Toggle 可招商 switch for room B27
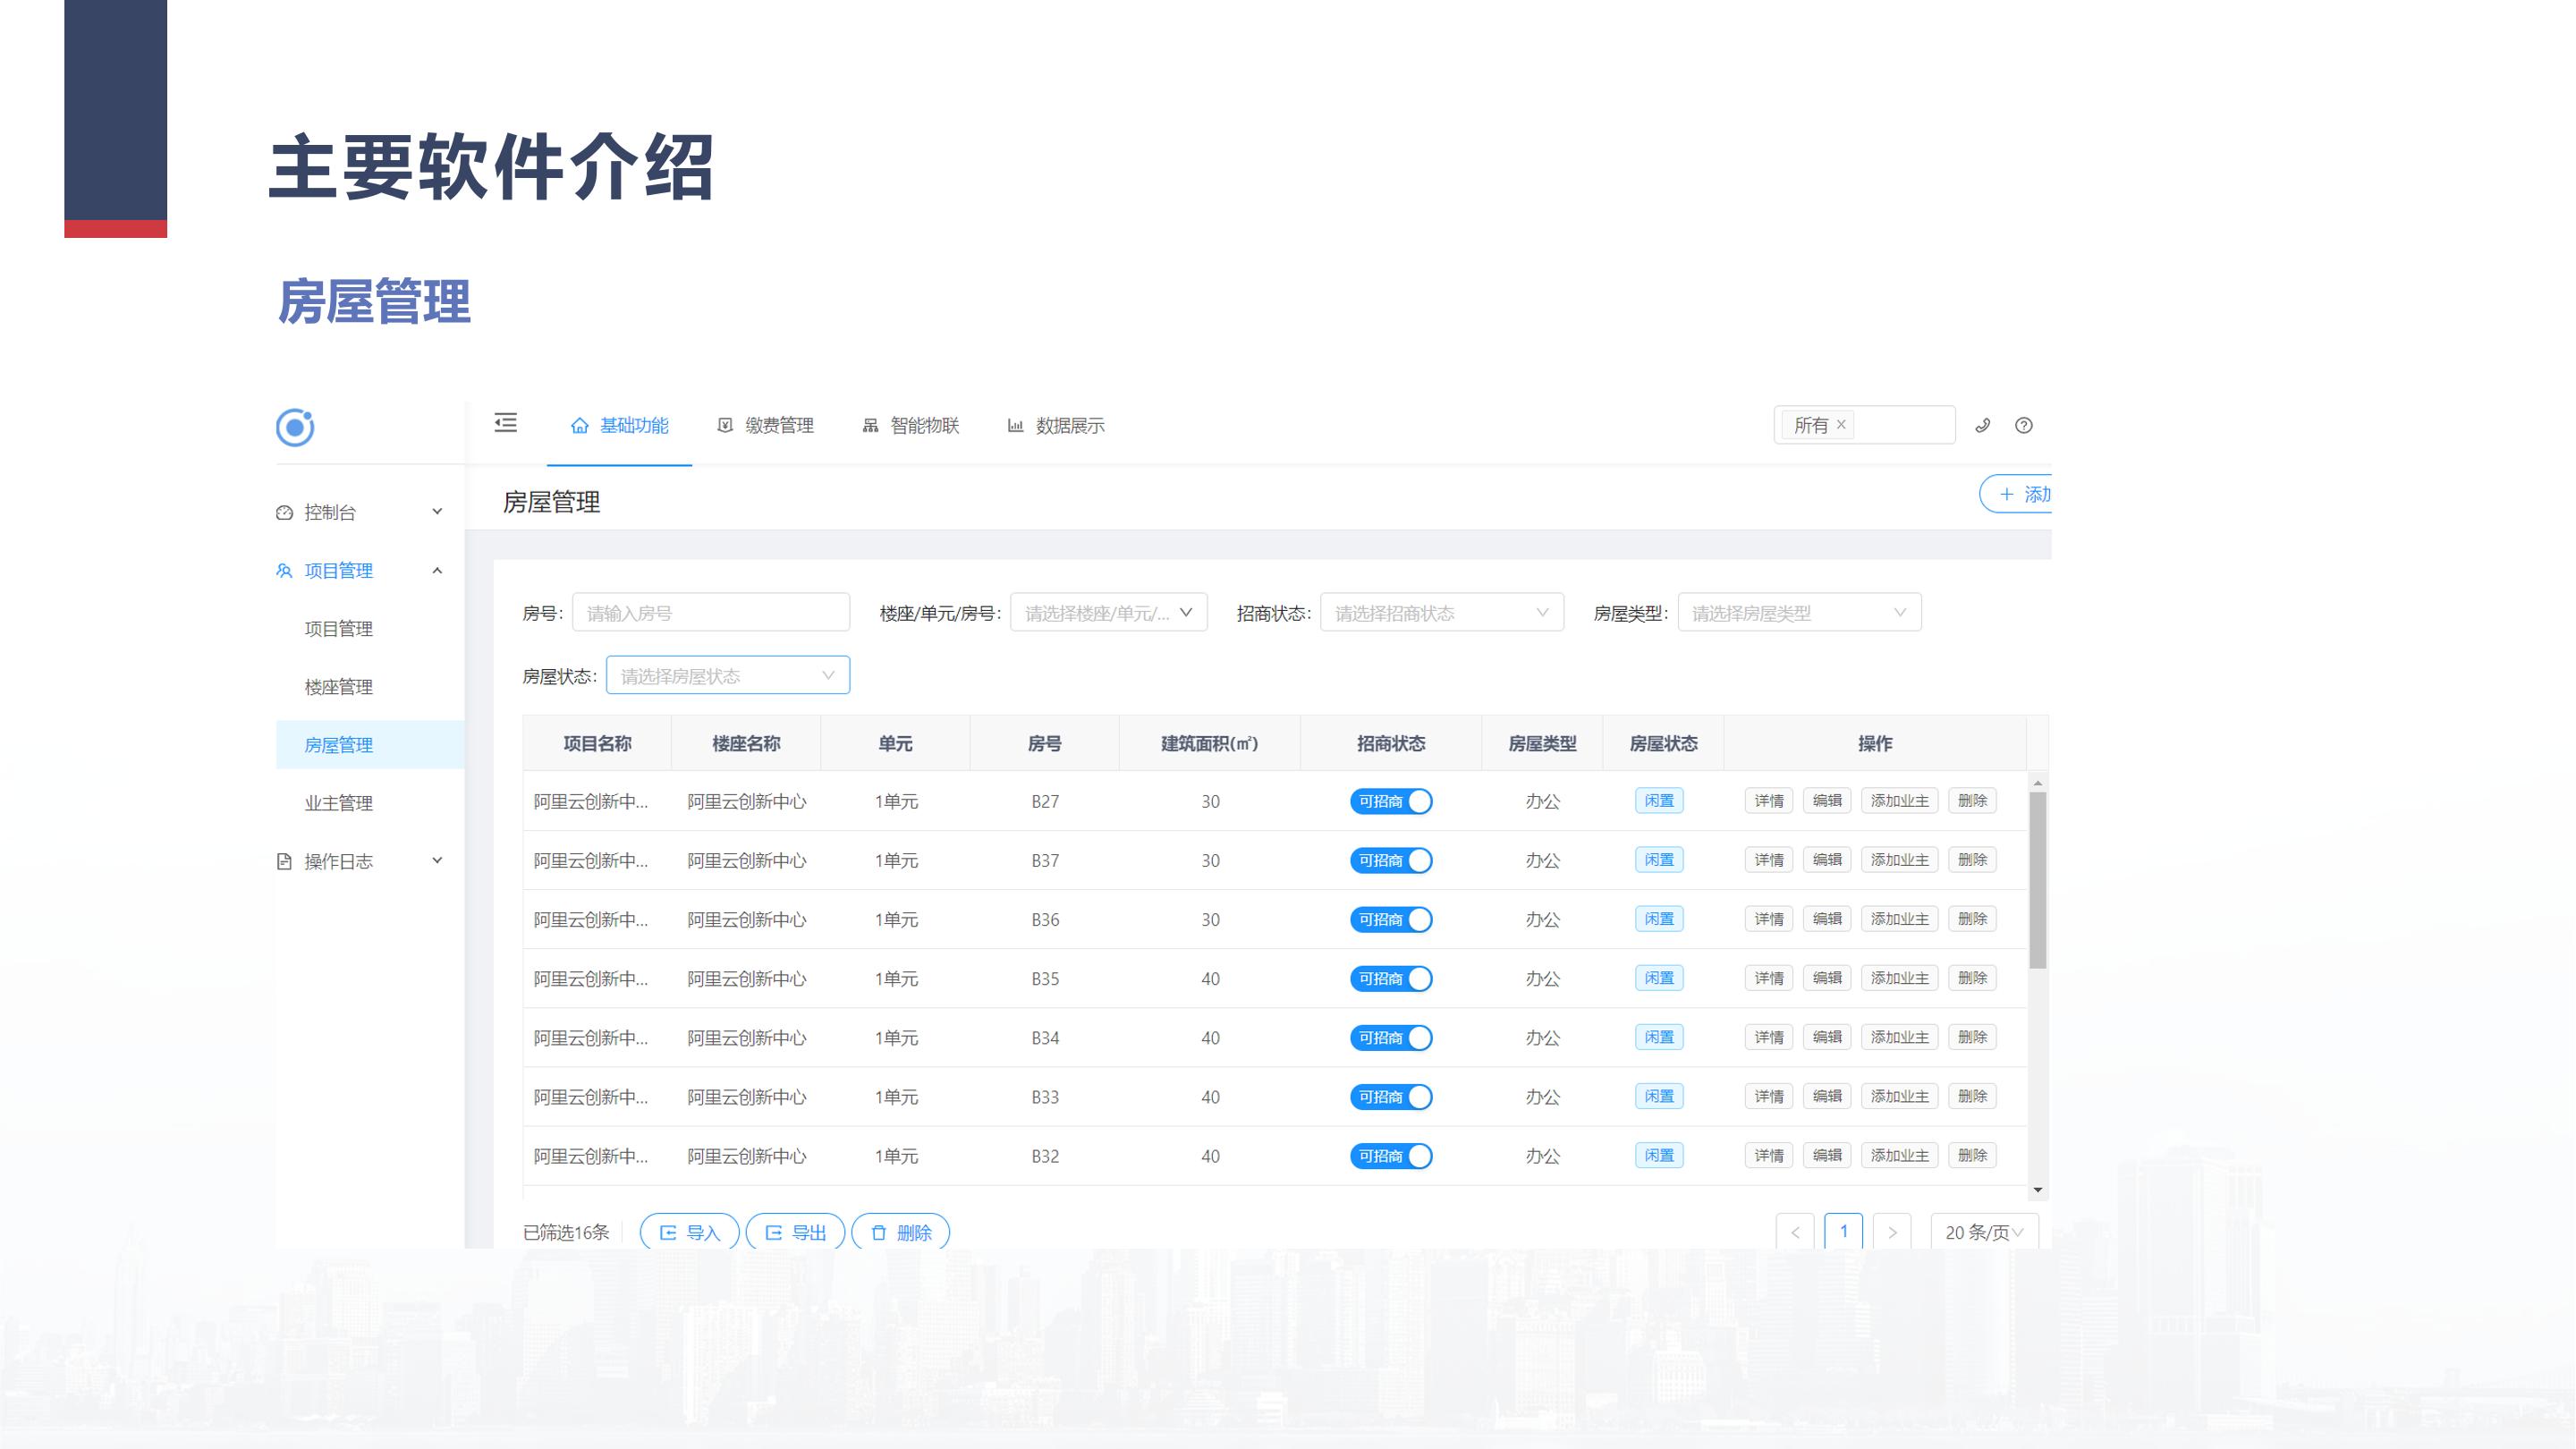2576x1449 pixels. (x=1391, y=802)
